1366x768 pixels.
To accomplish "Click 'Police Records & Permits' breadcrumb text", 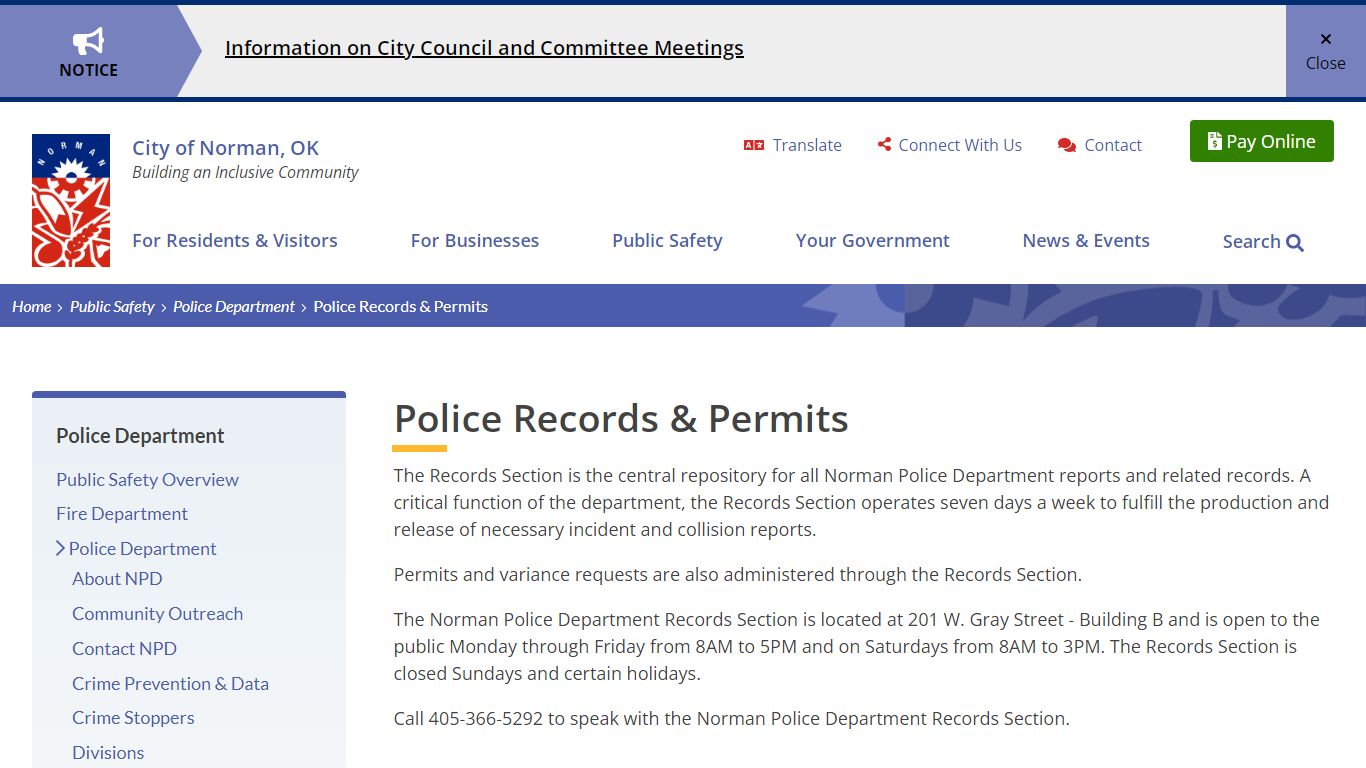I will click(x=401, y=307).
